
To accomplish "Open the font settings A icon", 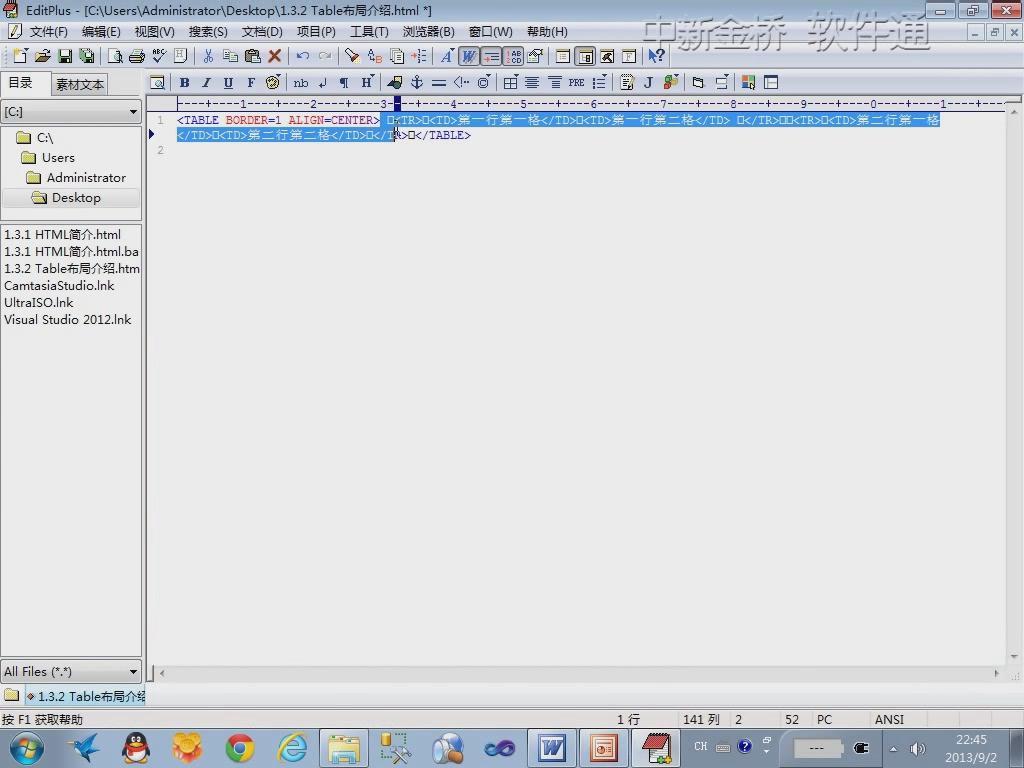I will coord(447,56).
